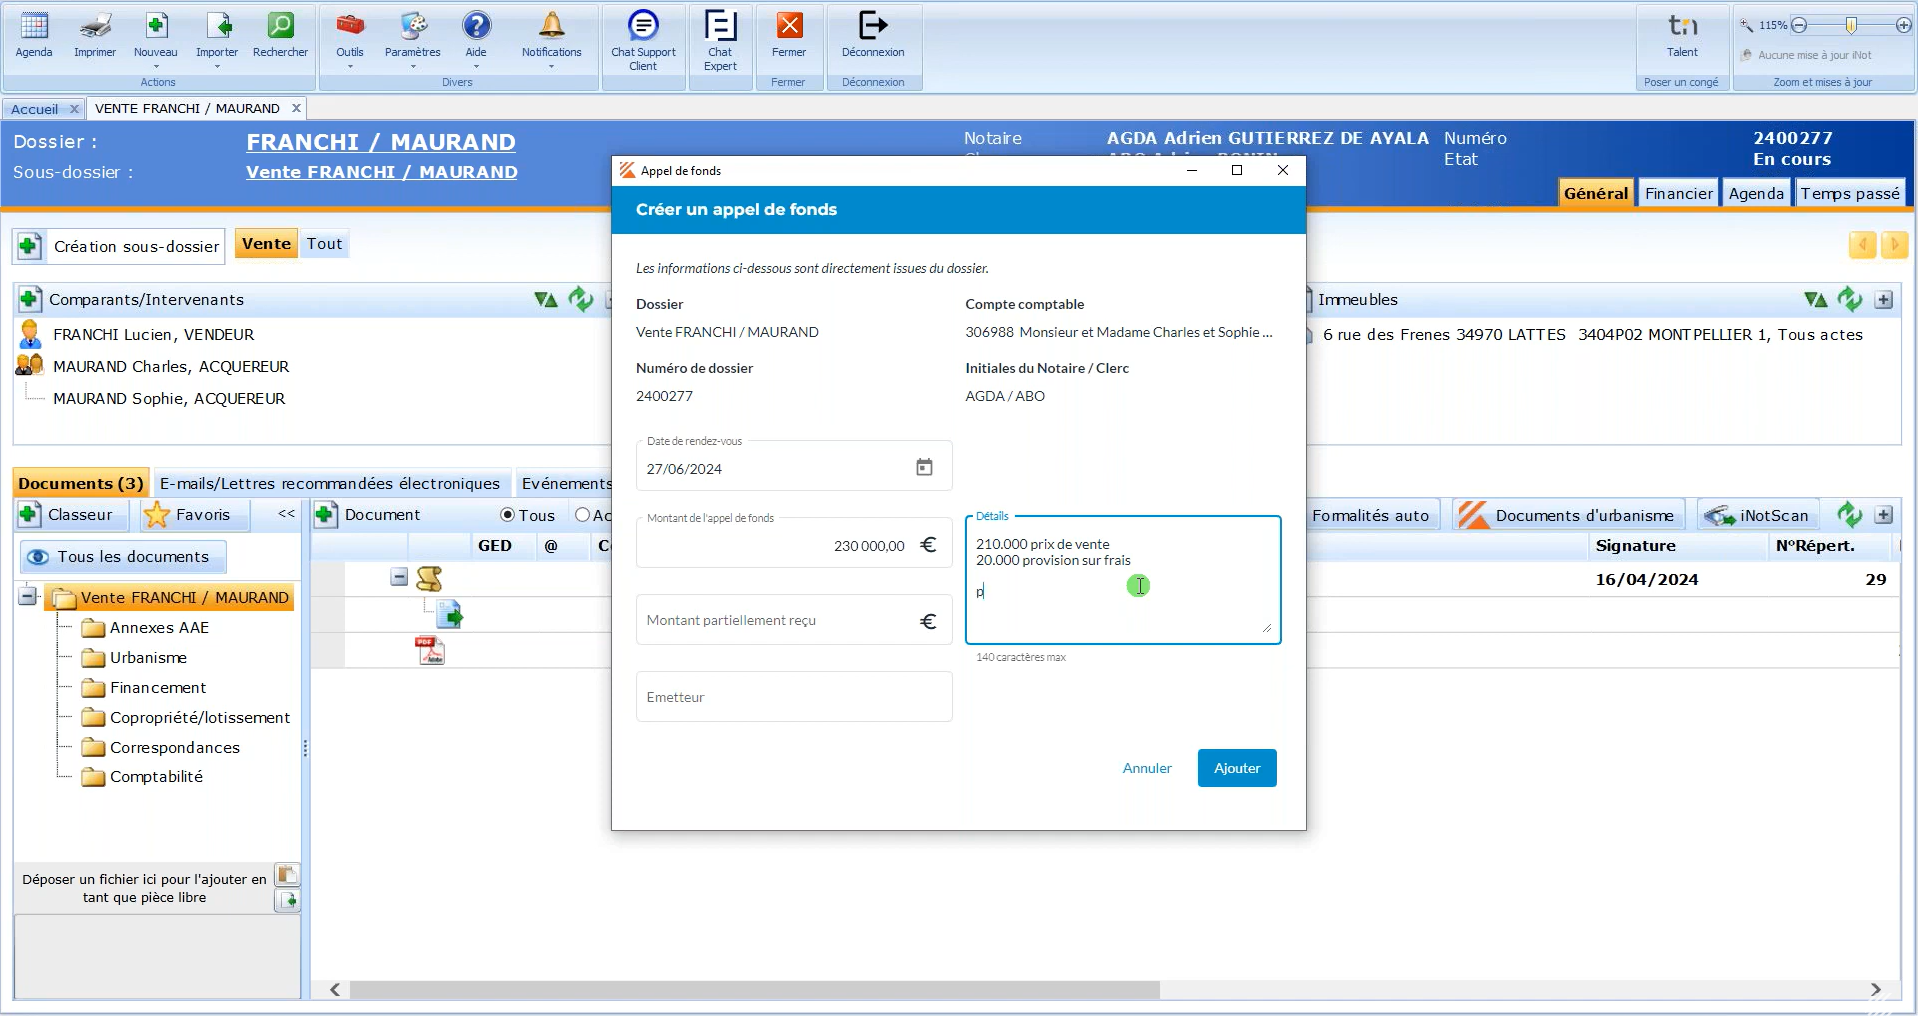The width and height of the screenshot is (1918, 1016).
Task: Collapse the Vente FRANCHI / MAURAND folder tree
Action: point(28,597)
